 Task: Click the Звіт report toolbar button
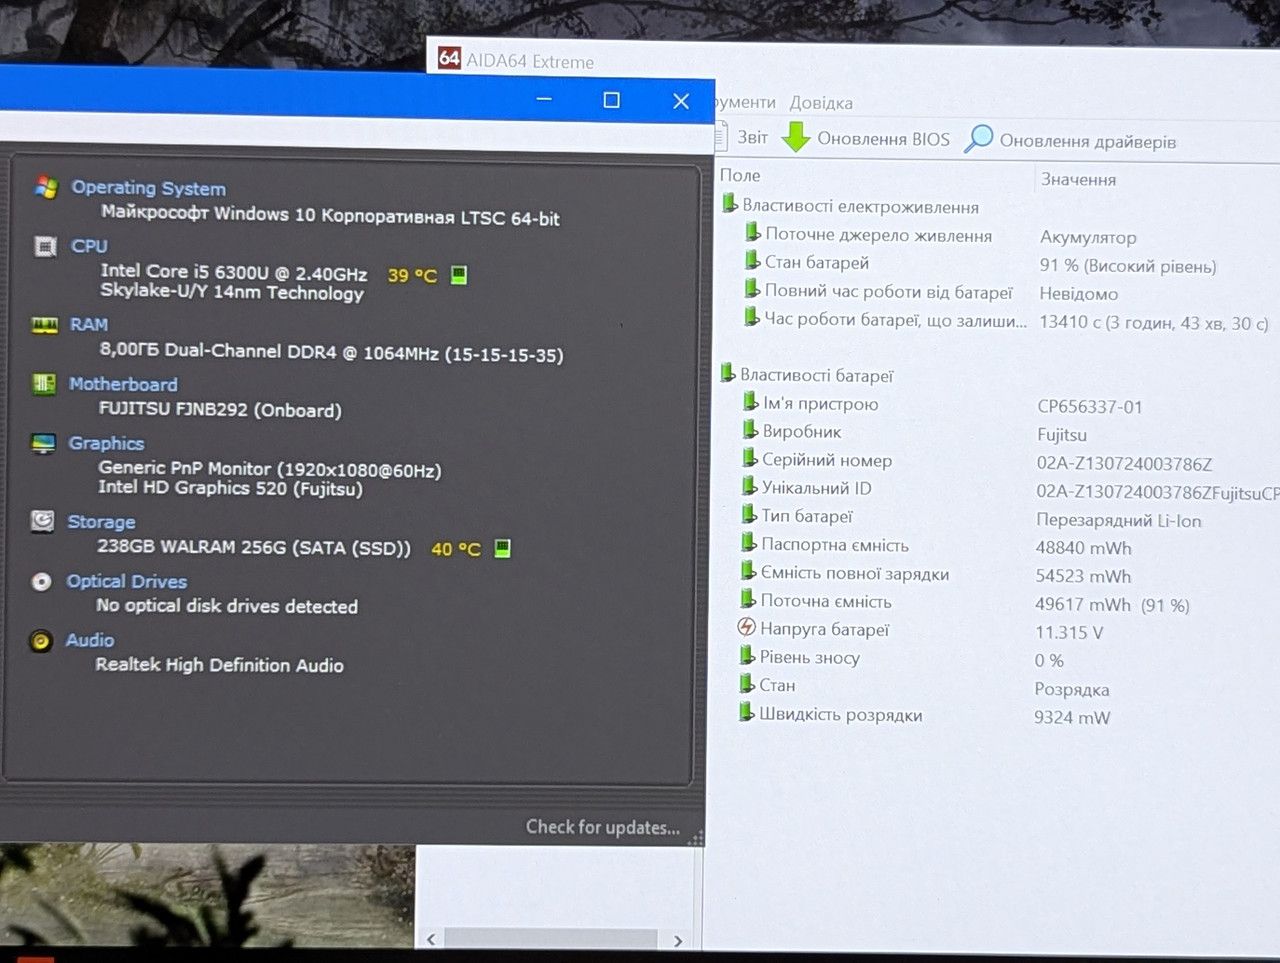click(743, 137)
